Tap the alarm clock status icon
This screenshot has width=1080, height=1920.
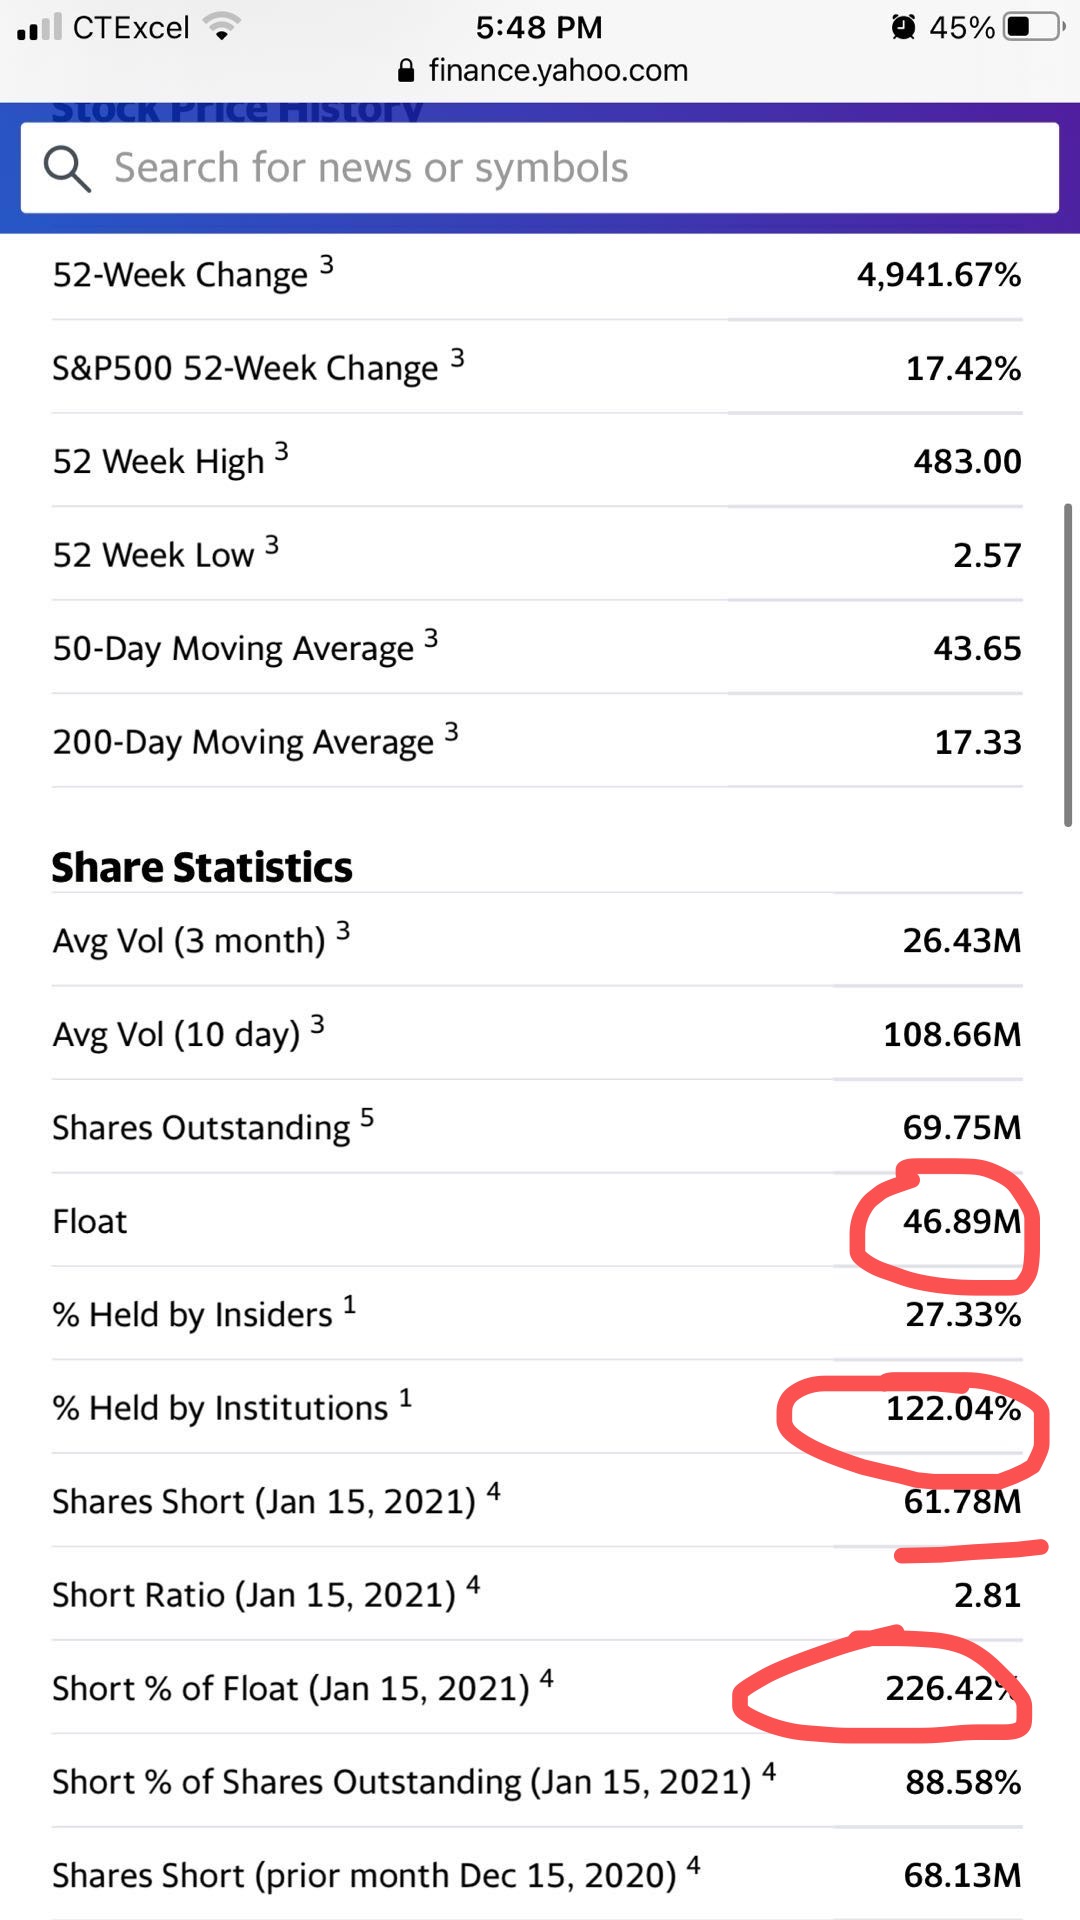click(903, 27)
